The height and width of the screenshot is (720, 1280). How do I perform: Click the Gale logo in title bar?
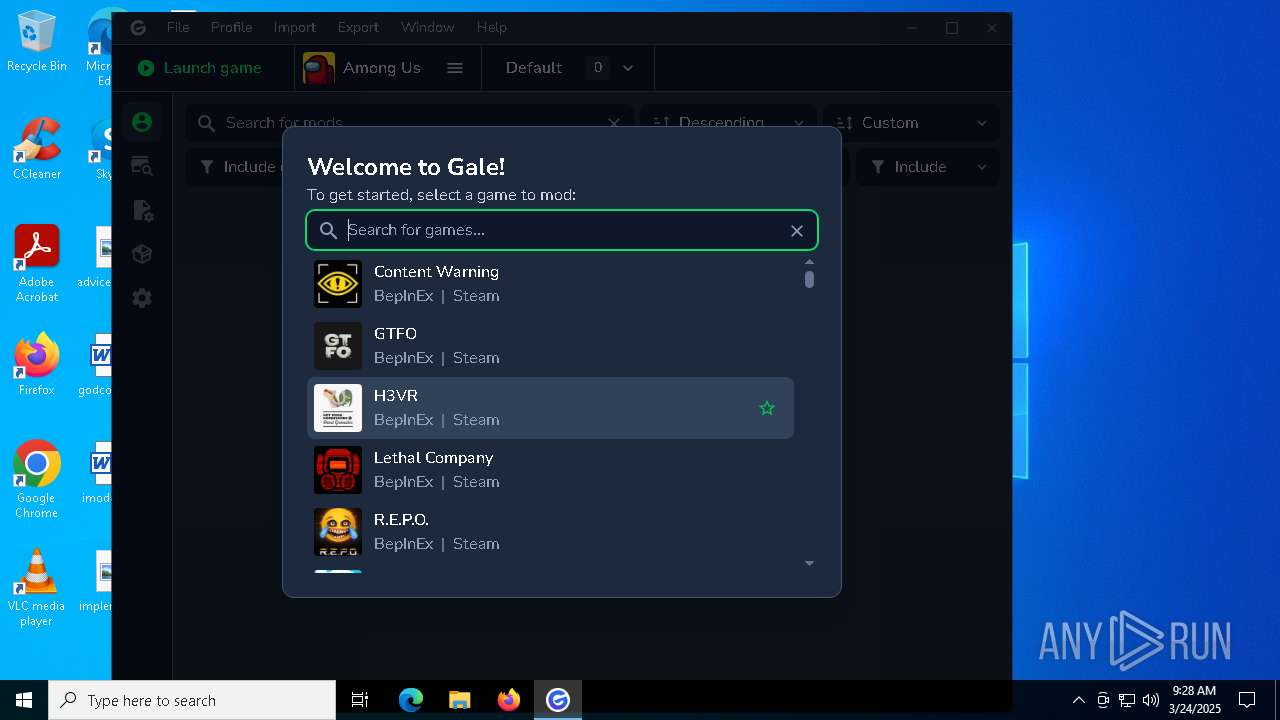(138, 28)
